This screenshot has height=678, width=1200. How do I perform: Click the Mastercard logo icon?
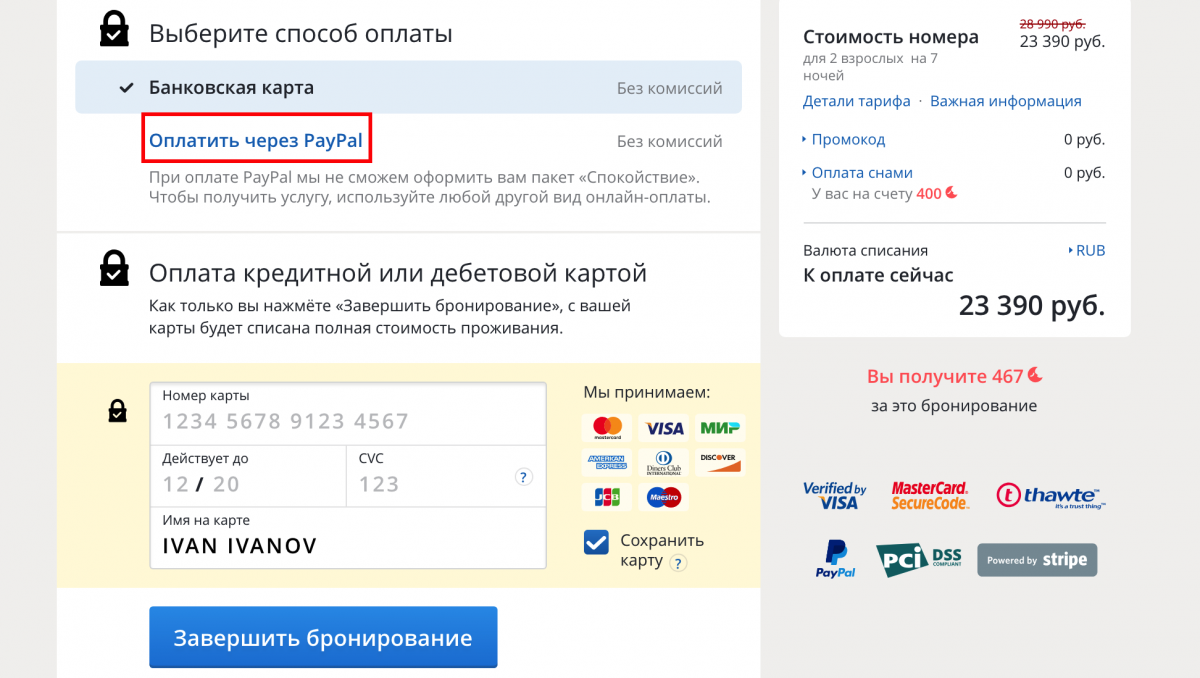[x=607, y=428]
